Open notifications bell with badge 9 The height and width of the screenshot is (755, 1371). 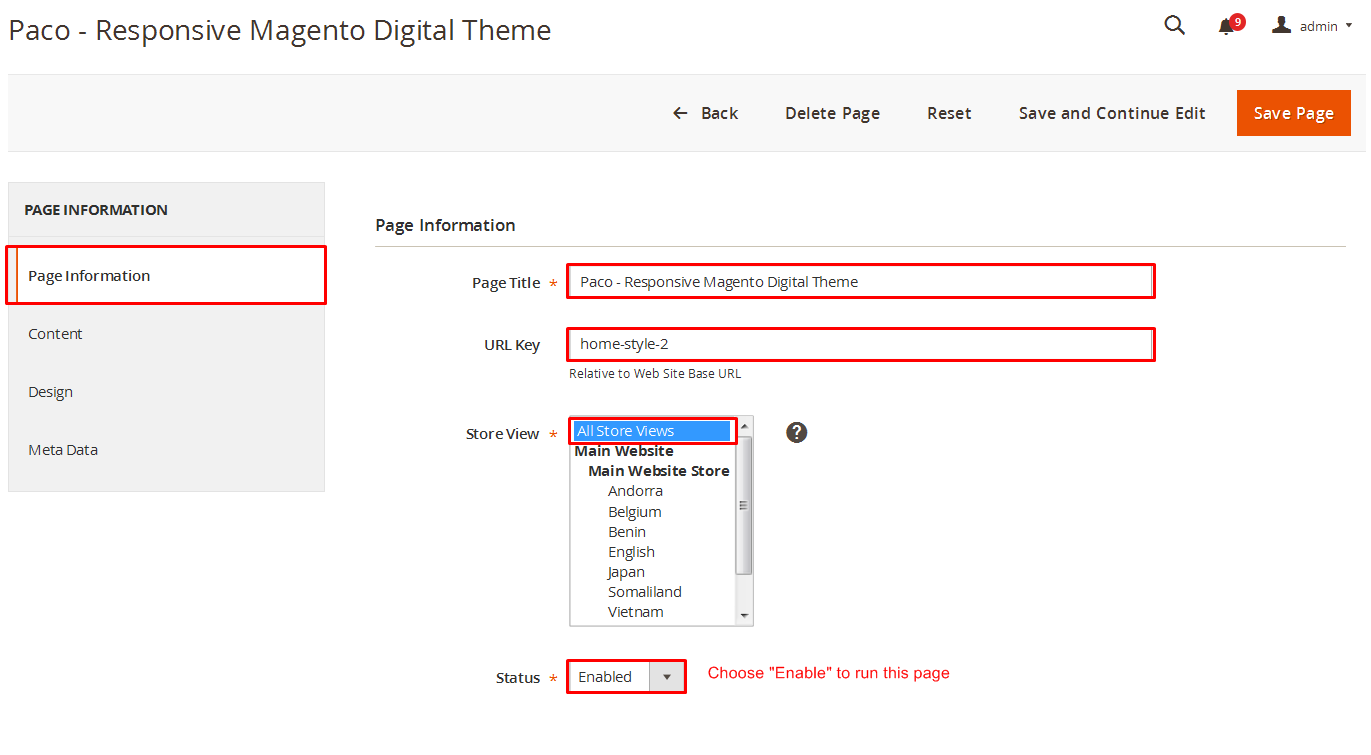1229,25
